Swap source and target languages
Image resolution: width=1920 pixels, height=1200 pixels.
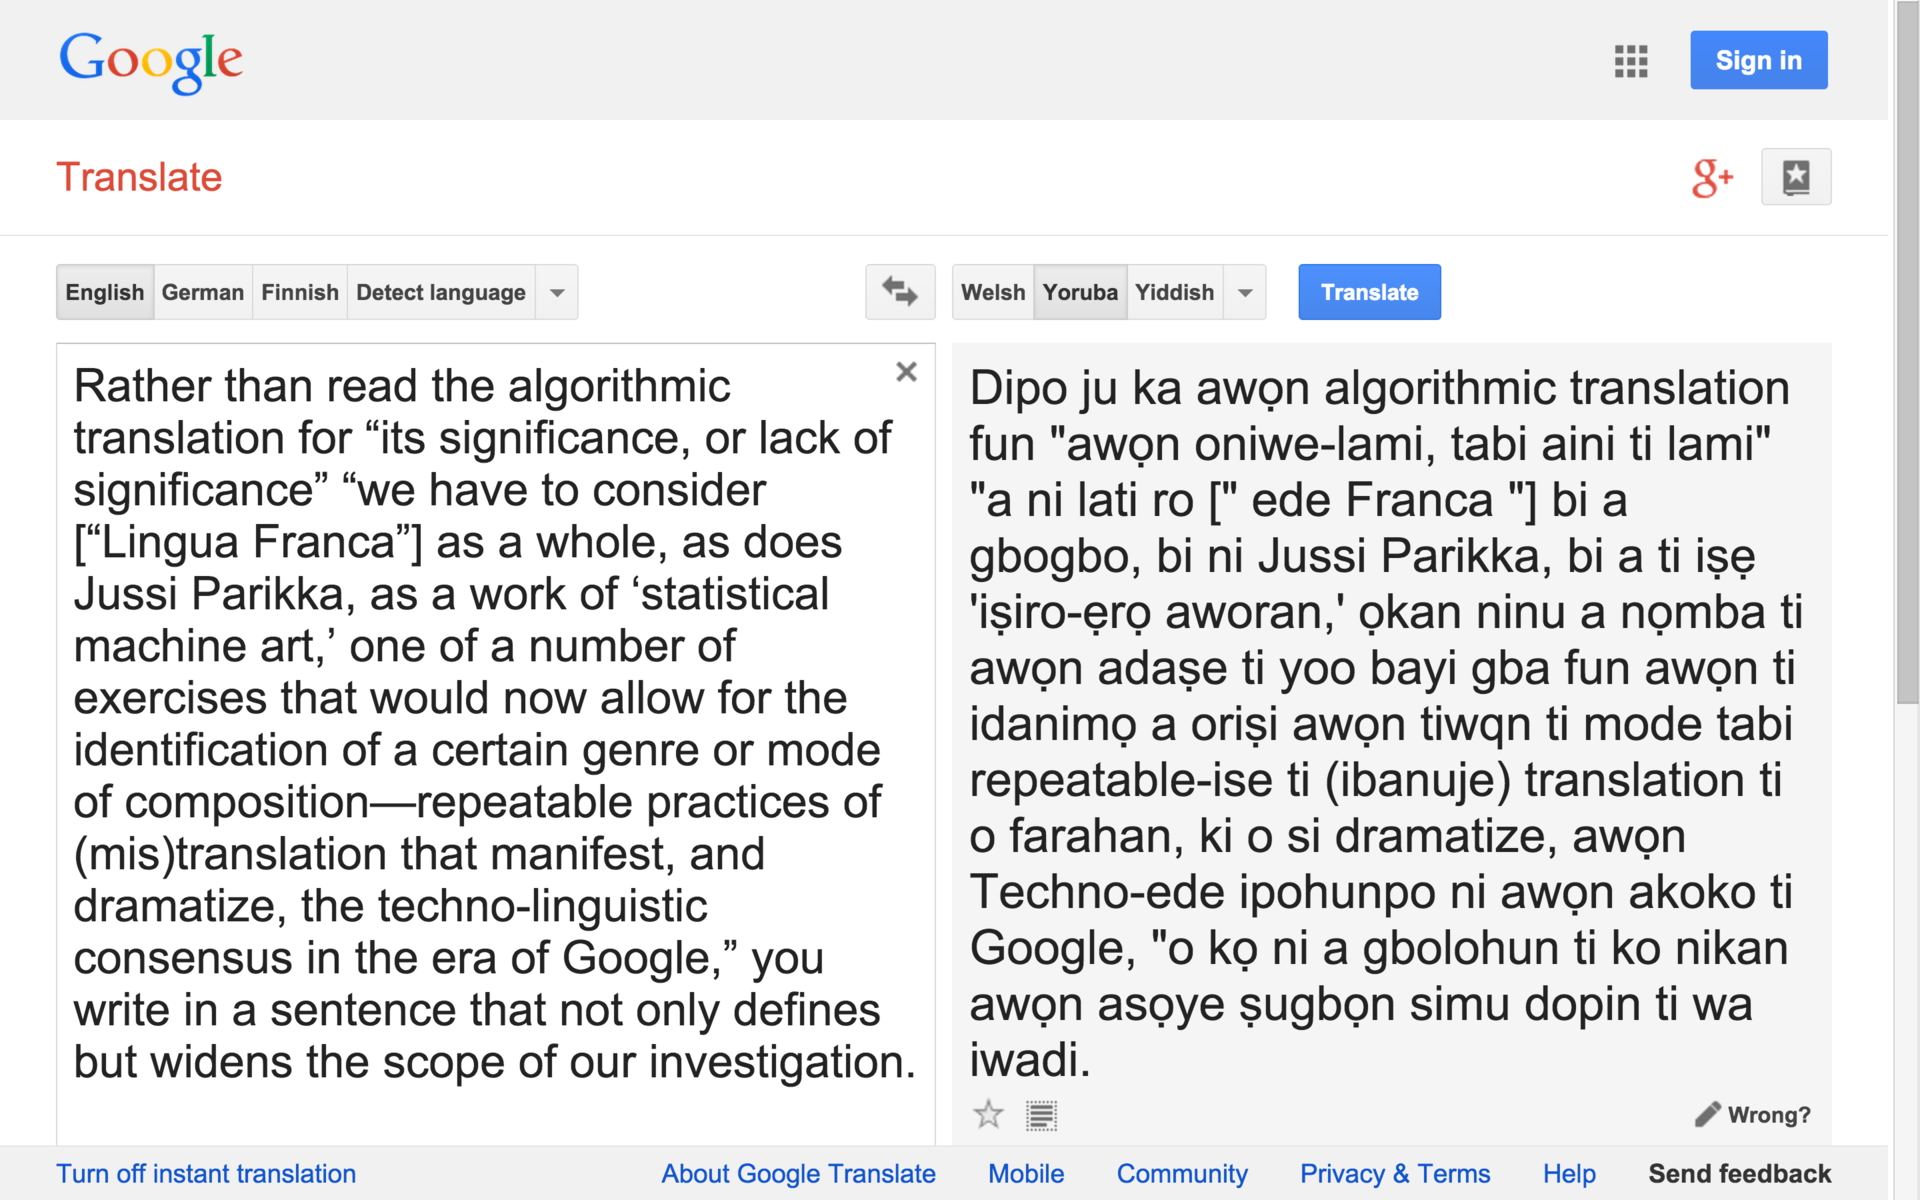click(x=899, y=292)
